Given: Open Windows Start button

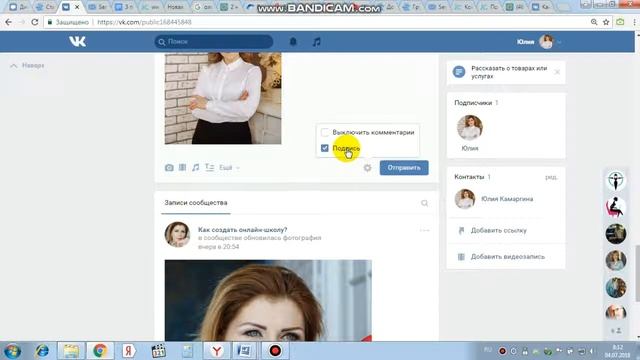Looking at the screenshot, I should pos(12,351).
